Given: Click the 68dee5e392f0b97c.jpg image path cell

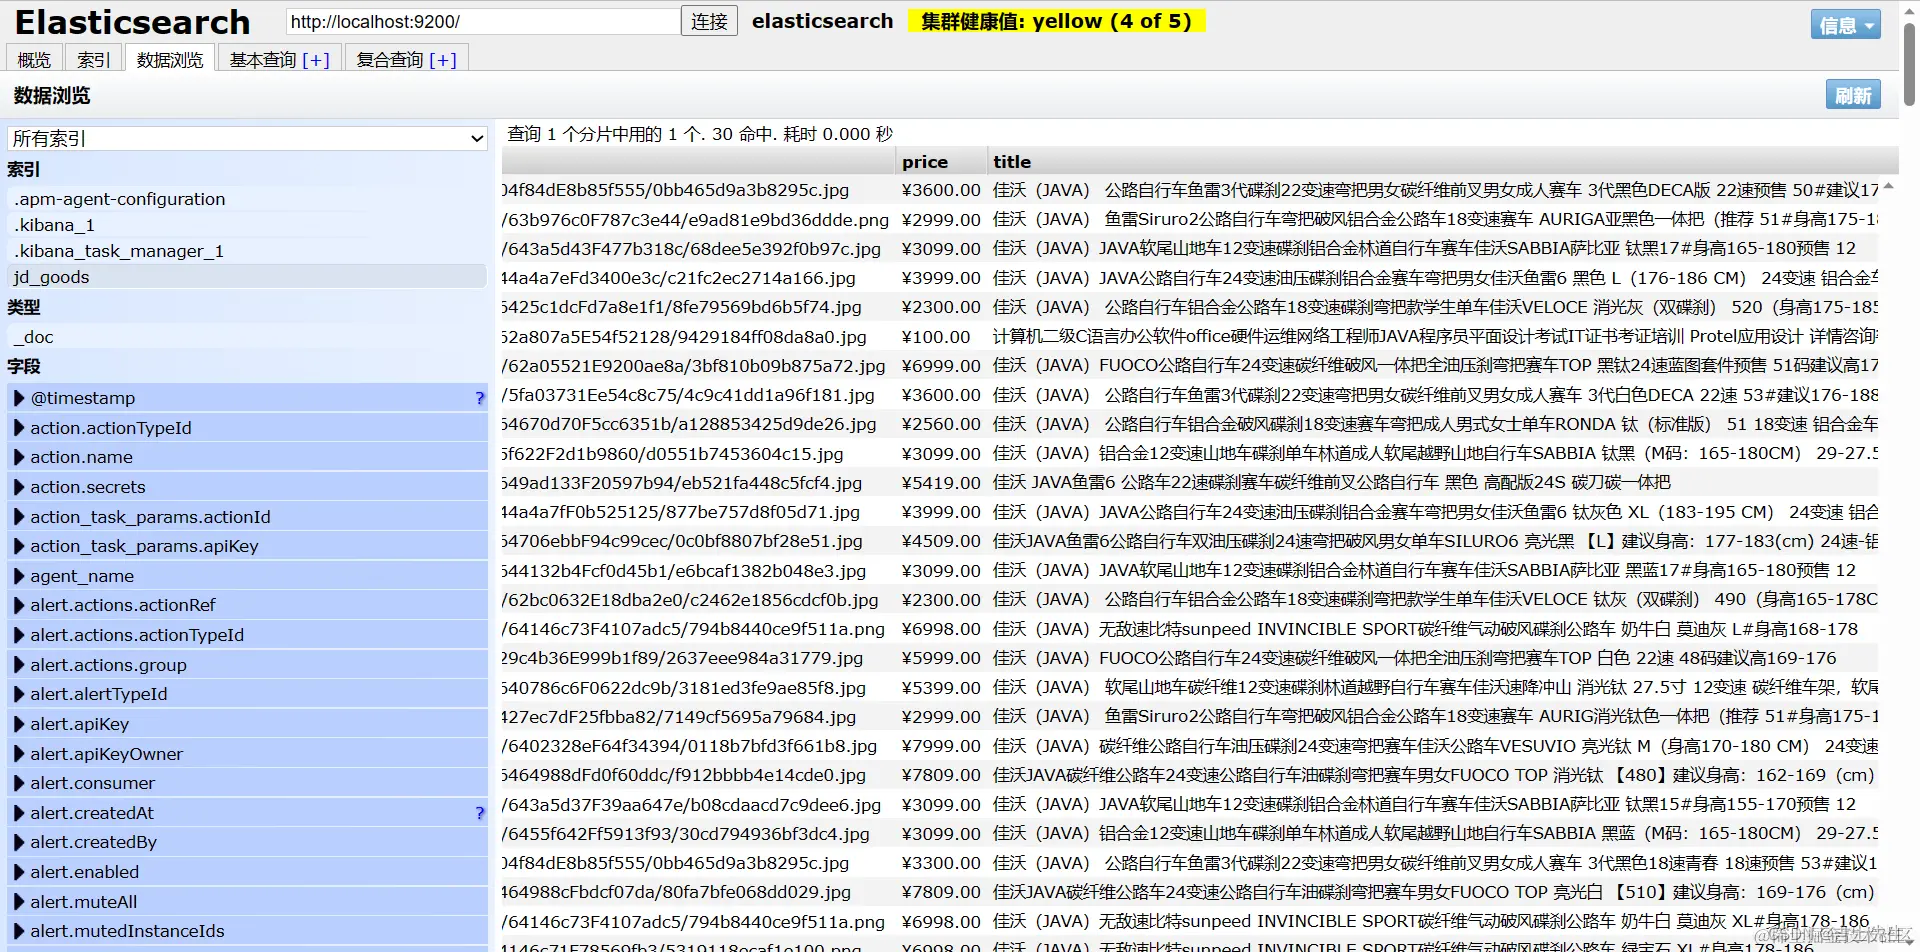Looking at the screenshot, I should click(x=697, y=249).
